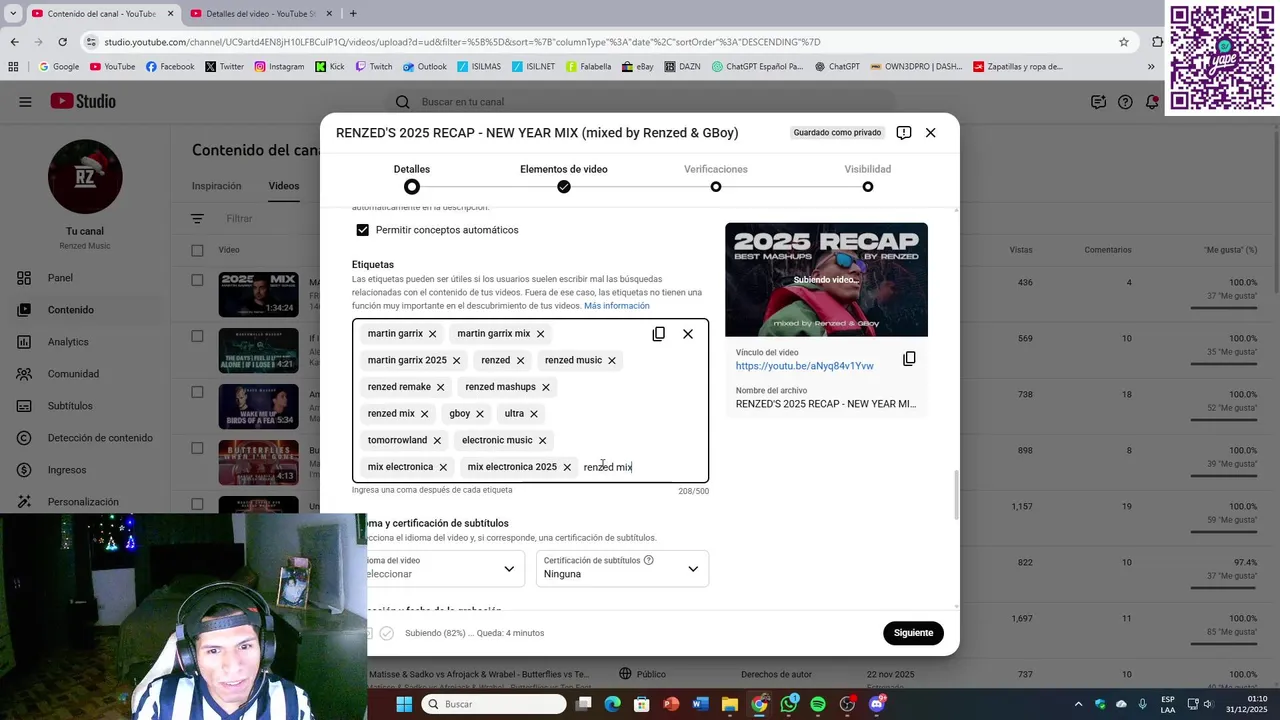The image size is (1280, 720).
Task: Open Subtítulos in the sidebar
Action: coord(70,406)
